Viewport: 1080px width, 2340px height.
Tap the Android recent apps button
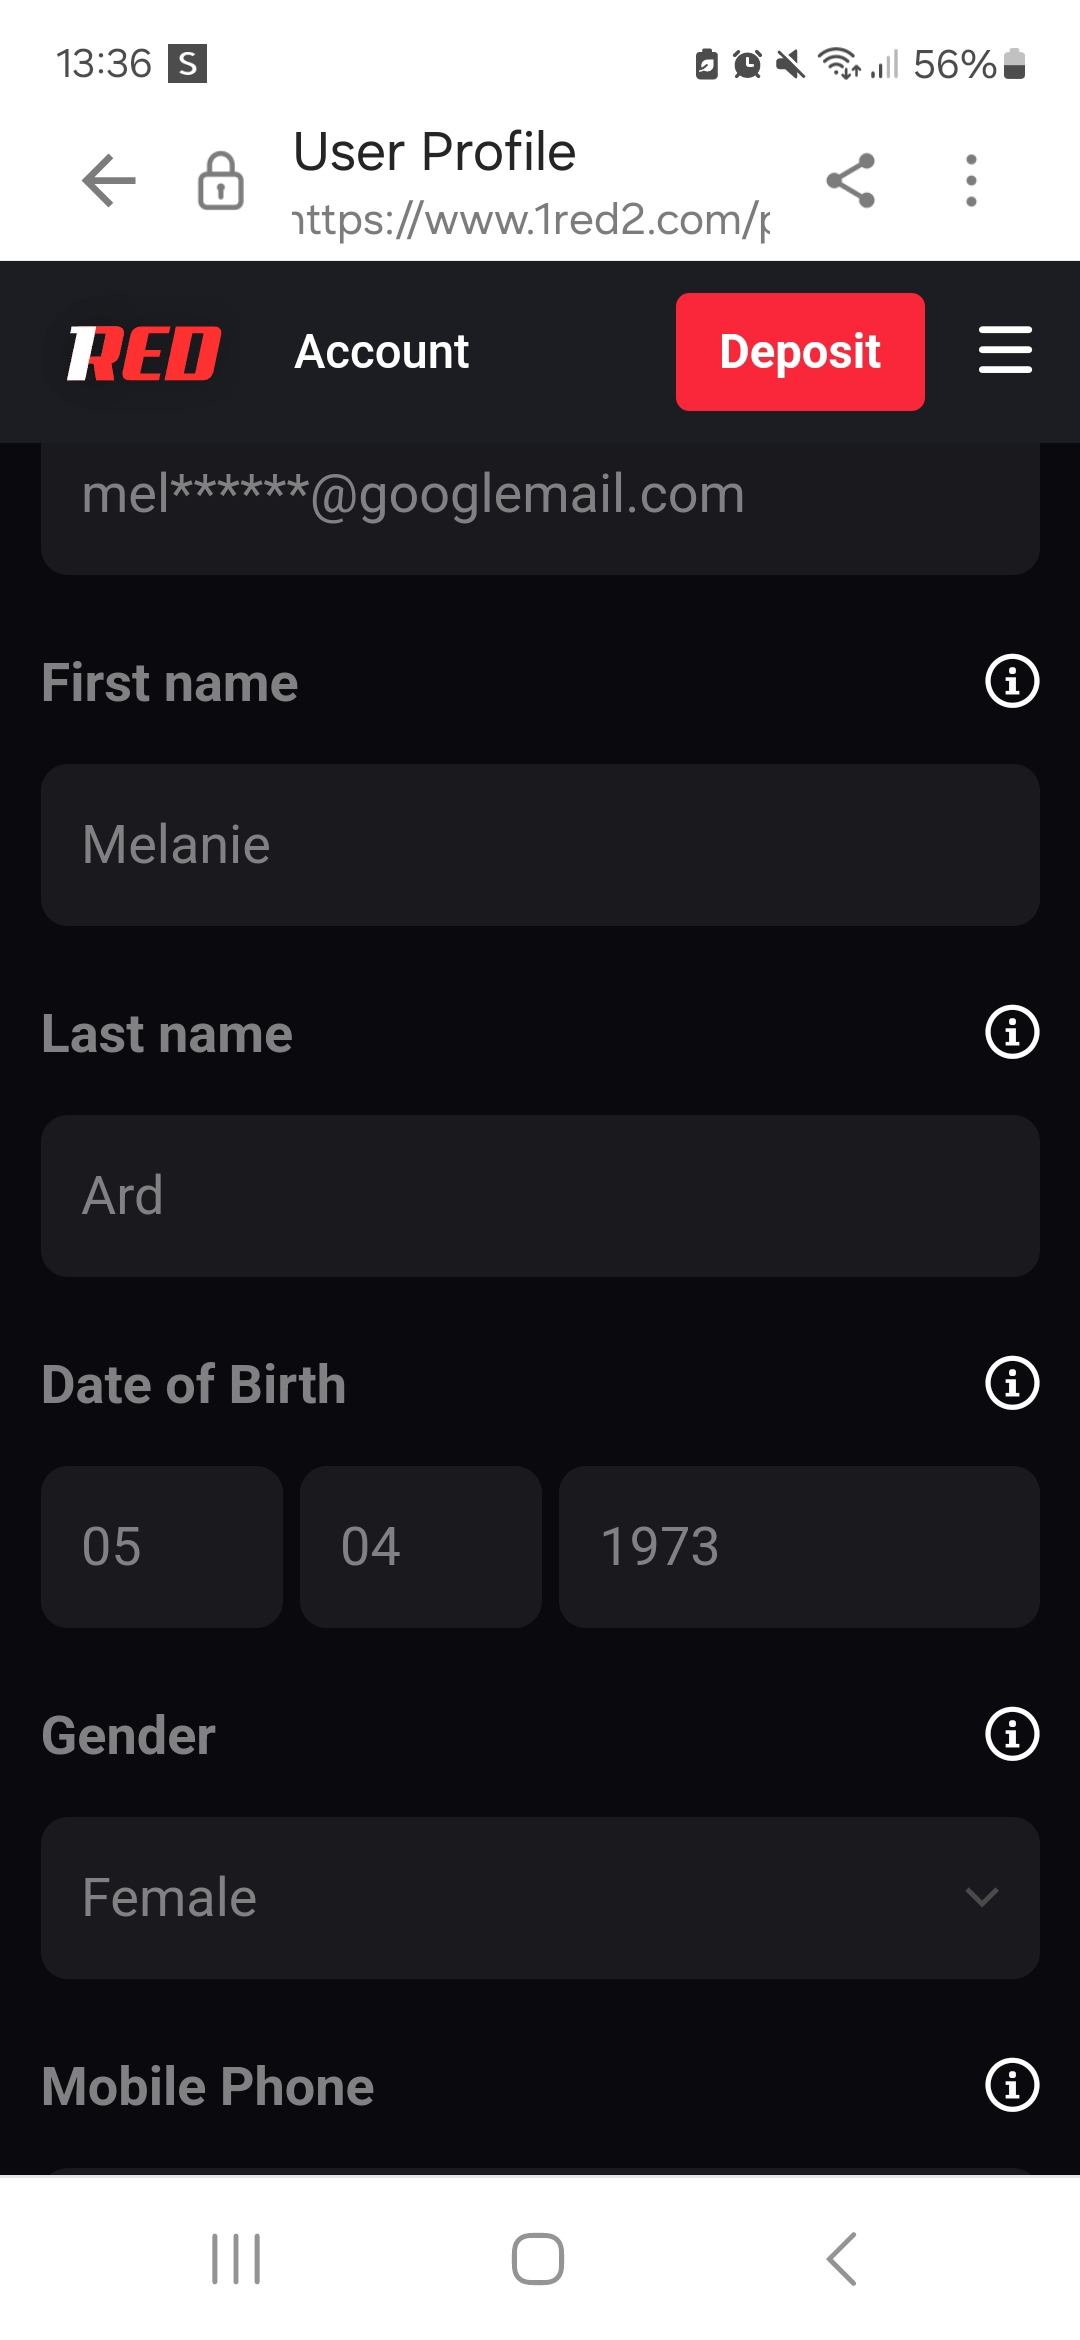[x=237, y=2258]
